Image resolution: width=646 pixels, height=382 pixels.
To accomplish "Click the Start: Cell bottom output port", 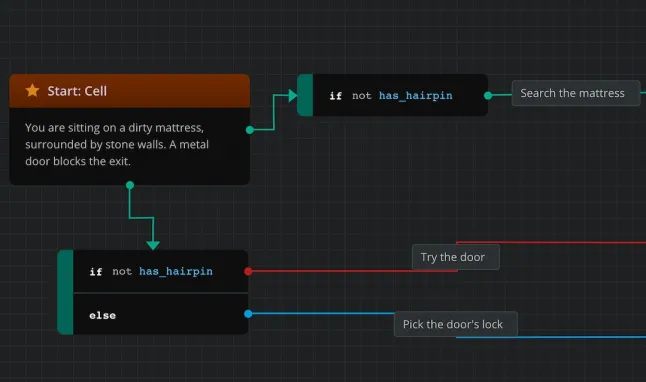I will 130,185.
